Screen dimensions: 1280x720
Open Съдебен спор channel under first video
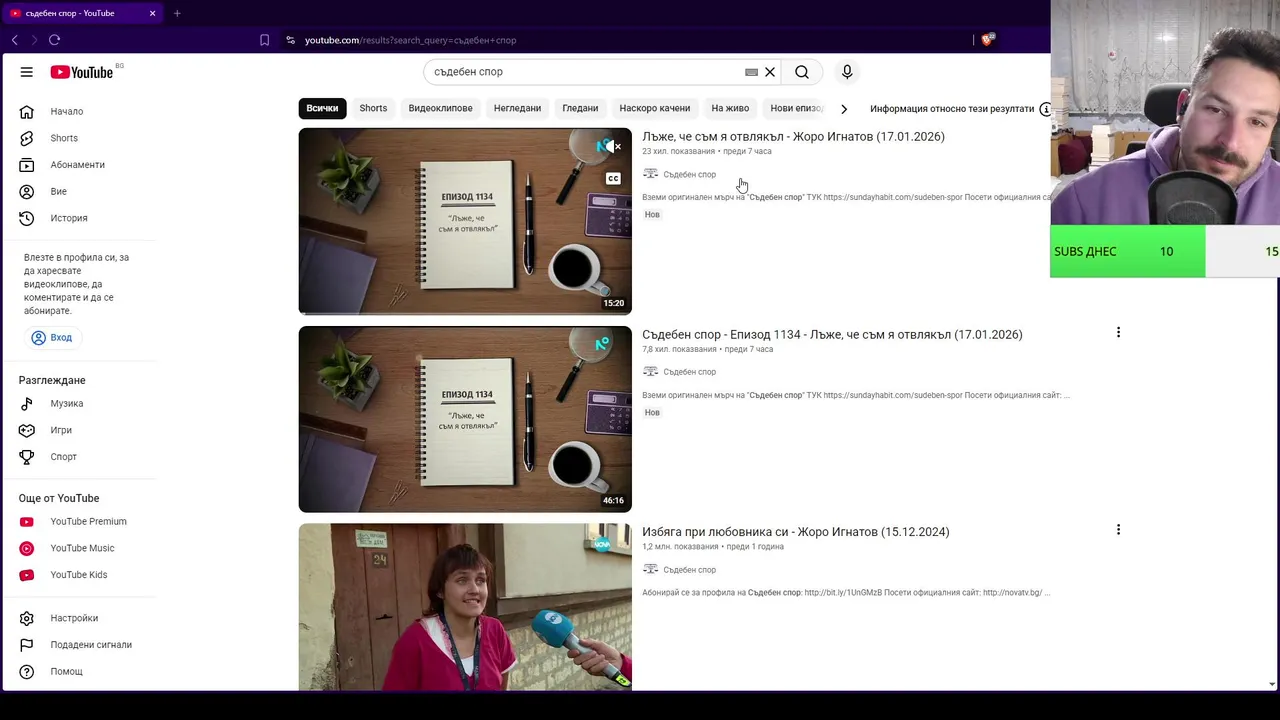point(689,175)
